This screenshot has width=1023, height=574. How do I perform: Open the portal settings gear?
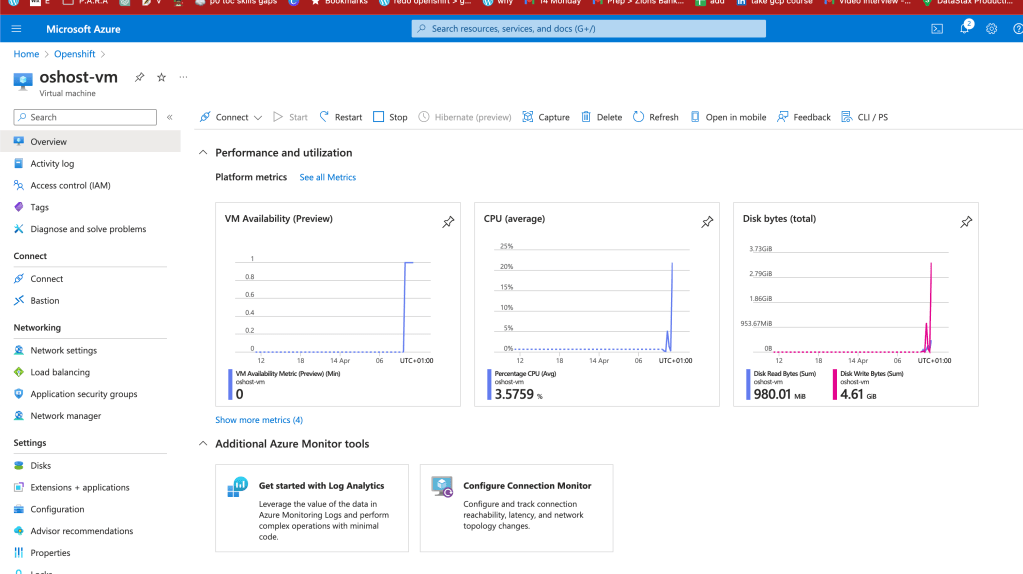[992, 29]
